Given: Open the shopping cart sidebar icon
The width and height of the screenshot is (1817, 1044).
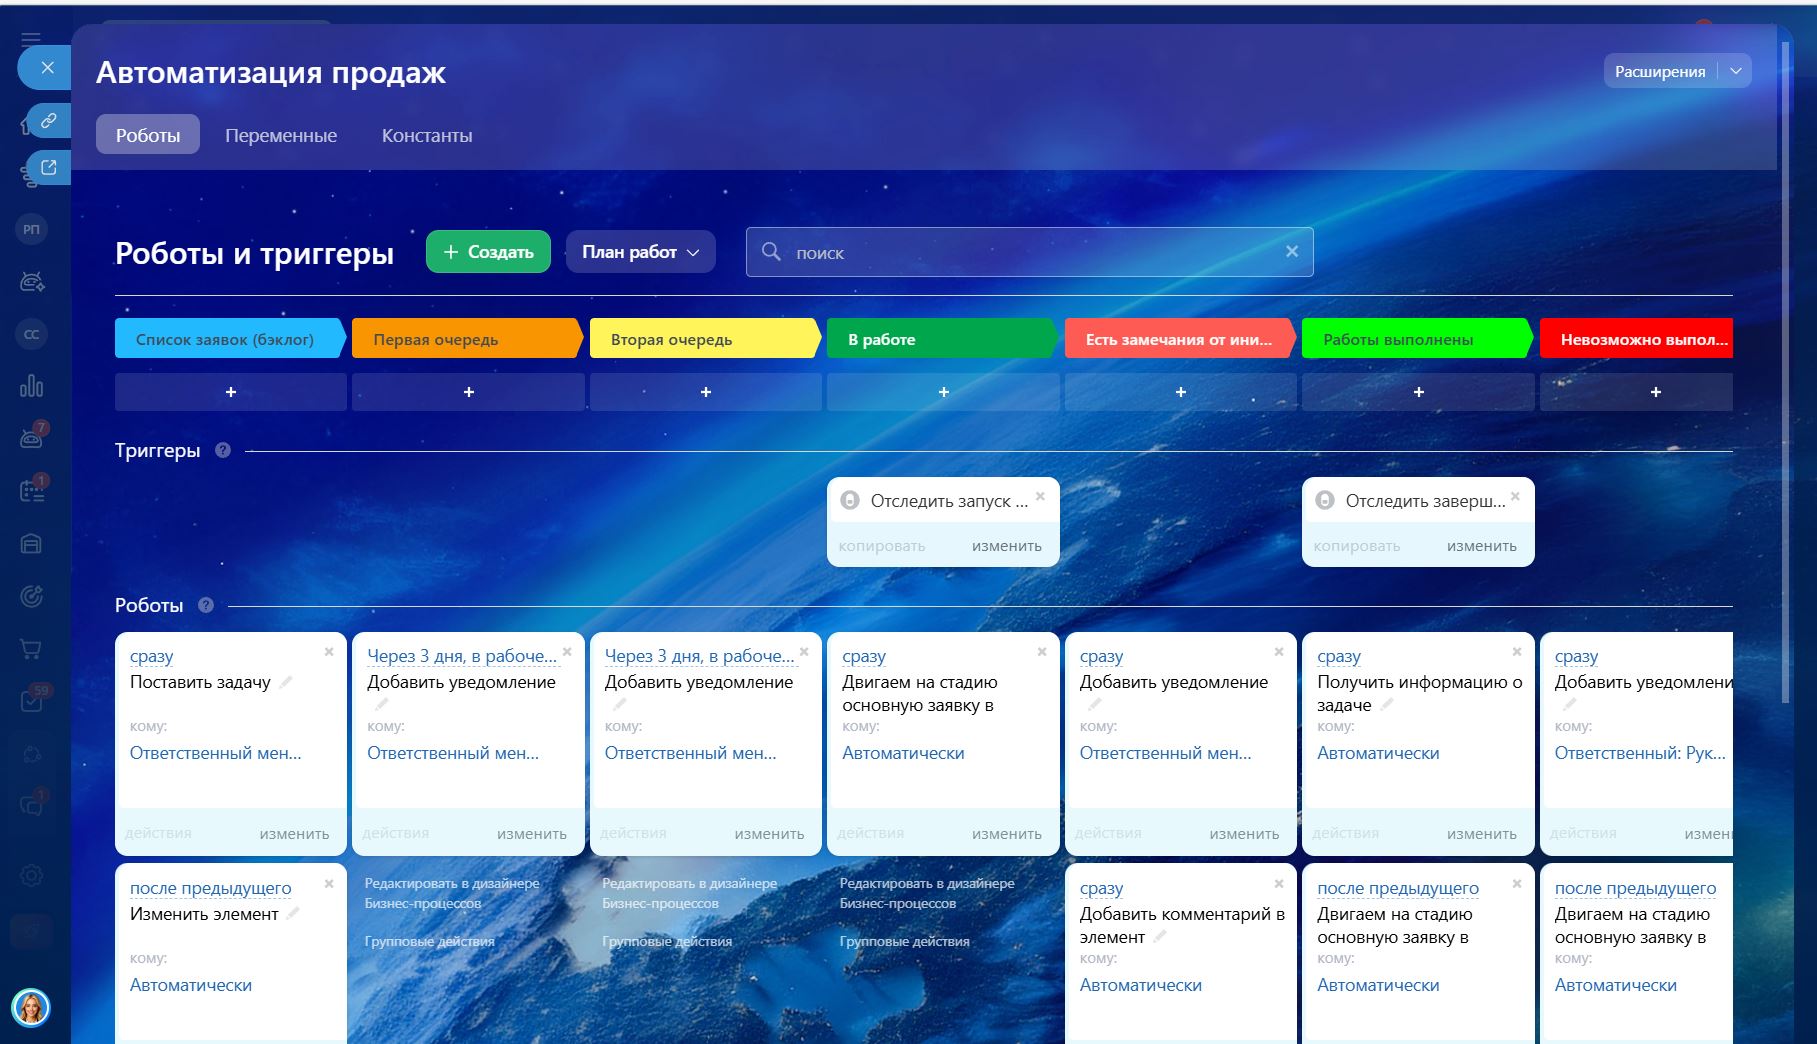Looking at the screenshot, I should (x=32, y=649).
